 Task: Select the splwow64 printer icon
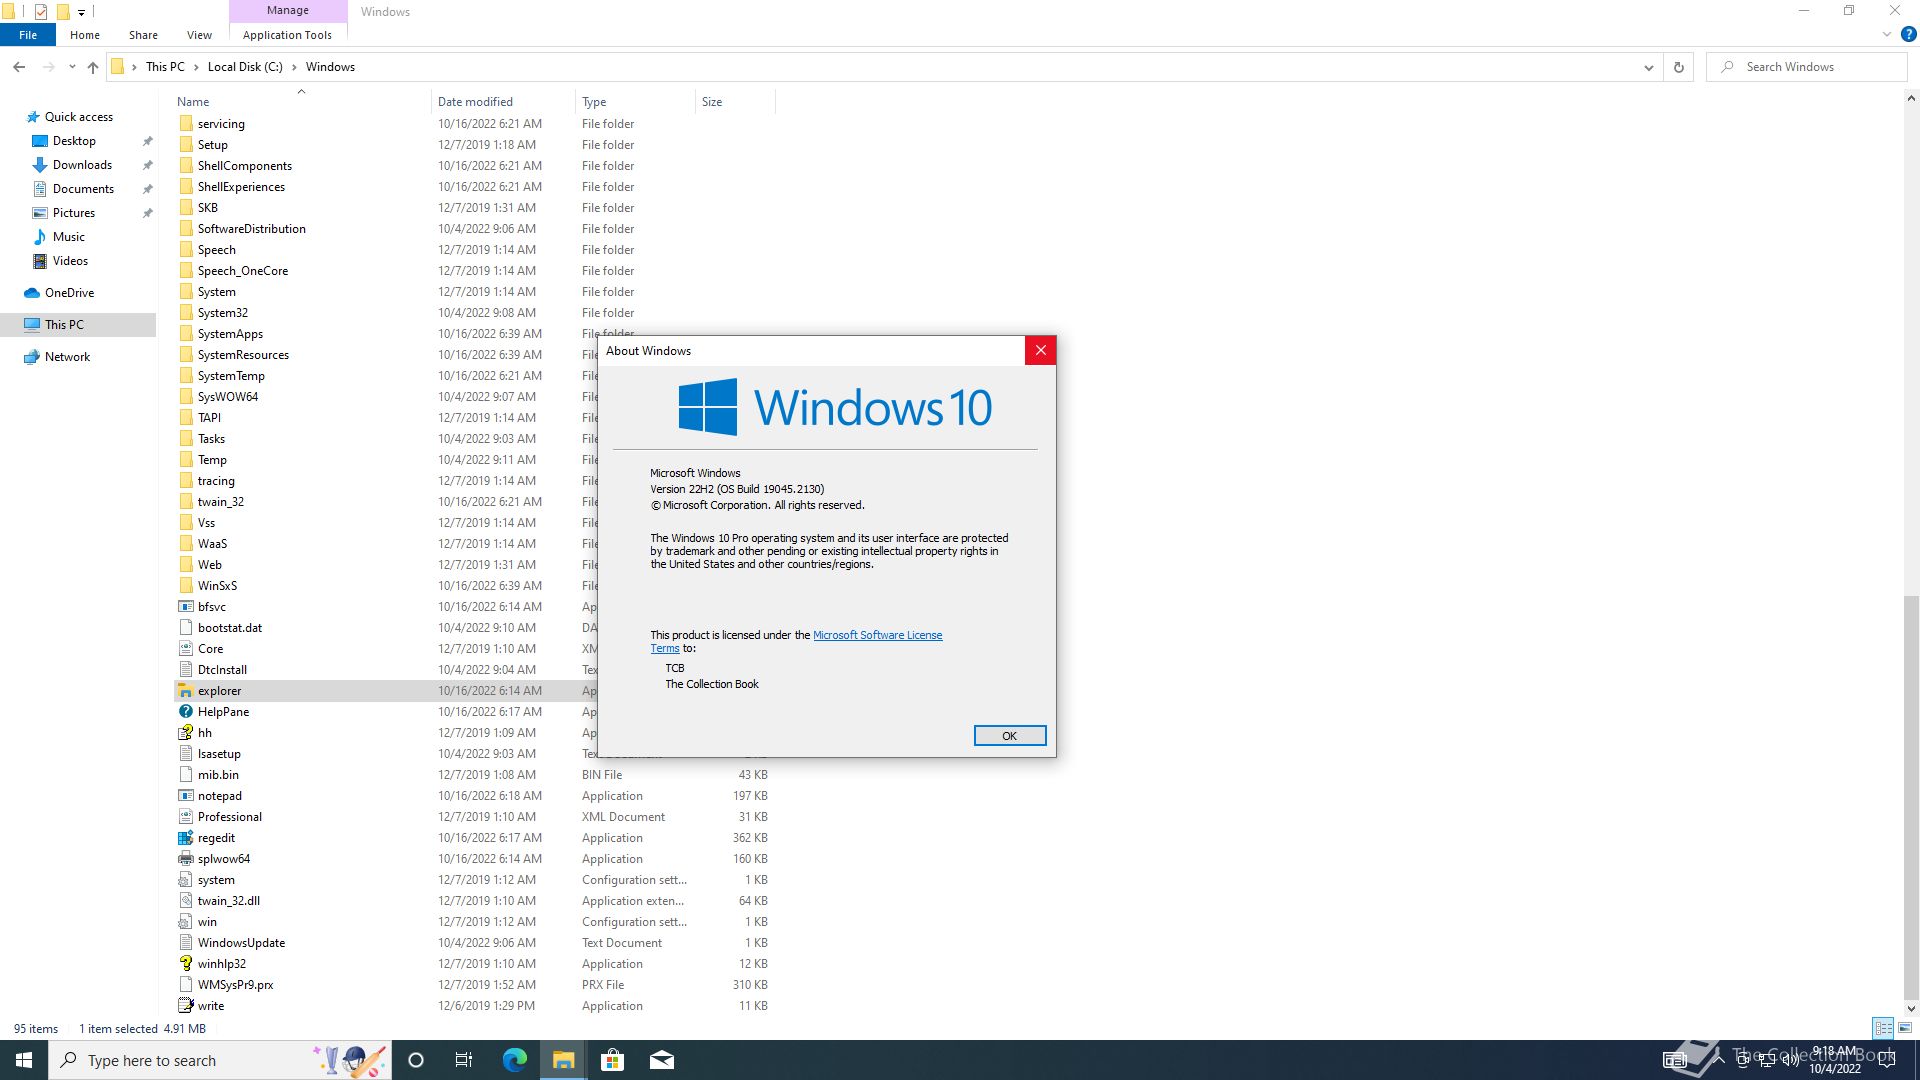pyautogui.click(x=185, y=859)
